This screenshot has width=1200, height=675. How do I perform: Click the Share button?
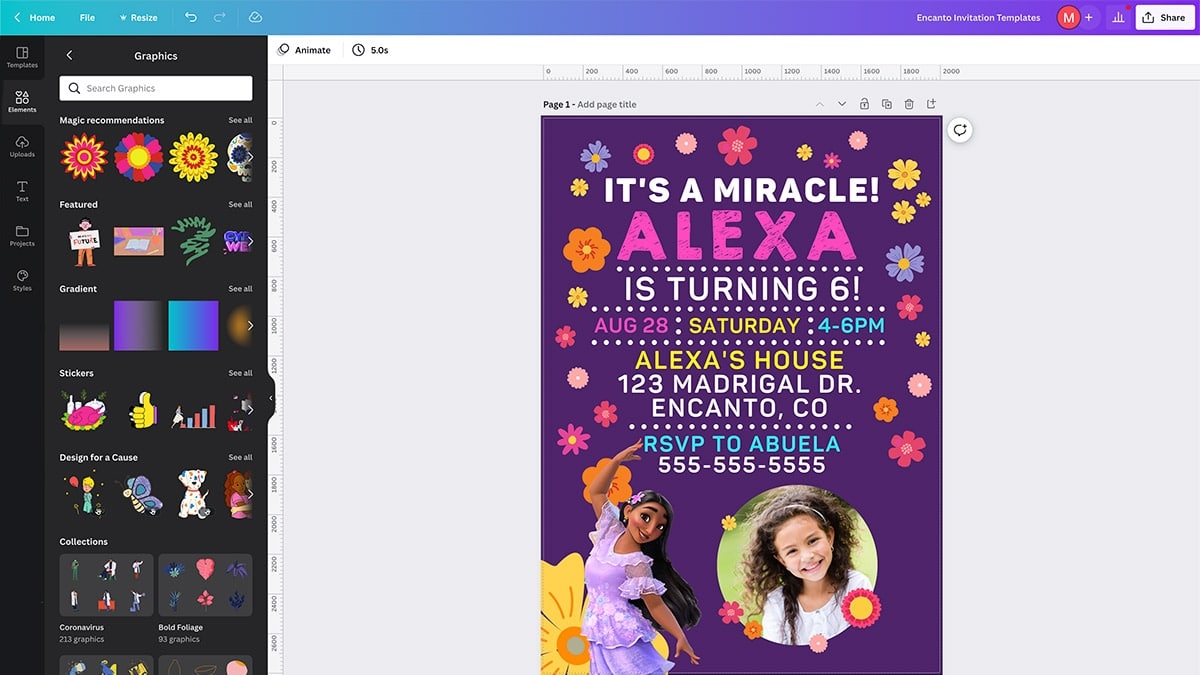click(1164, 17)
